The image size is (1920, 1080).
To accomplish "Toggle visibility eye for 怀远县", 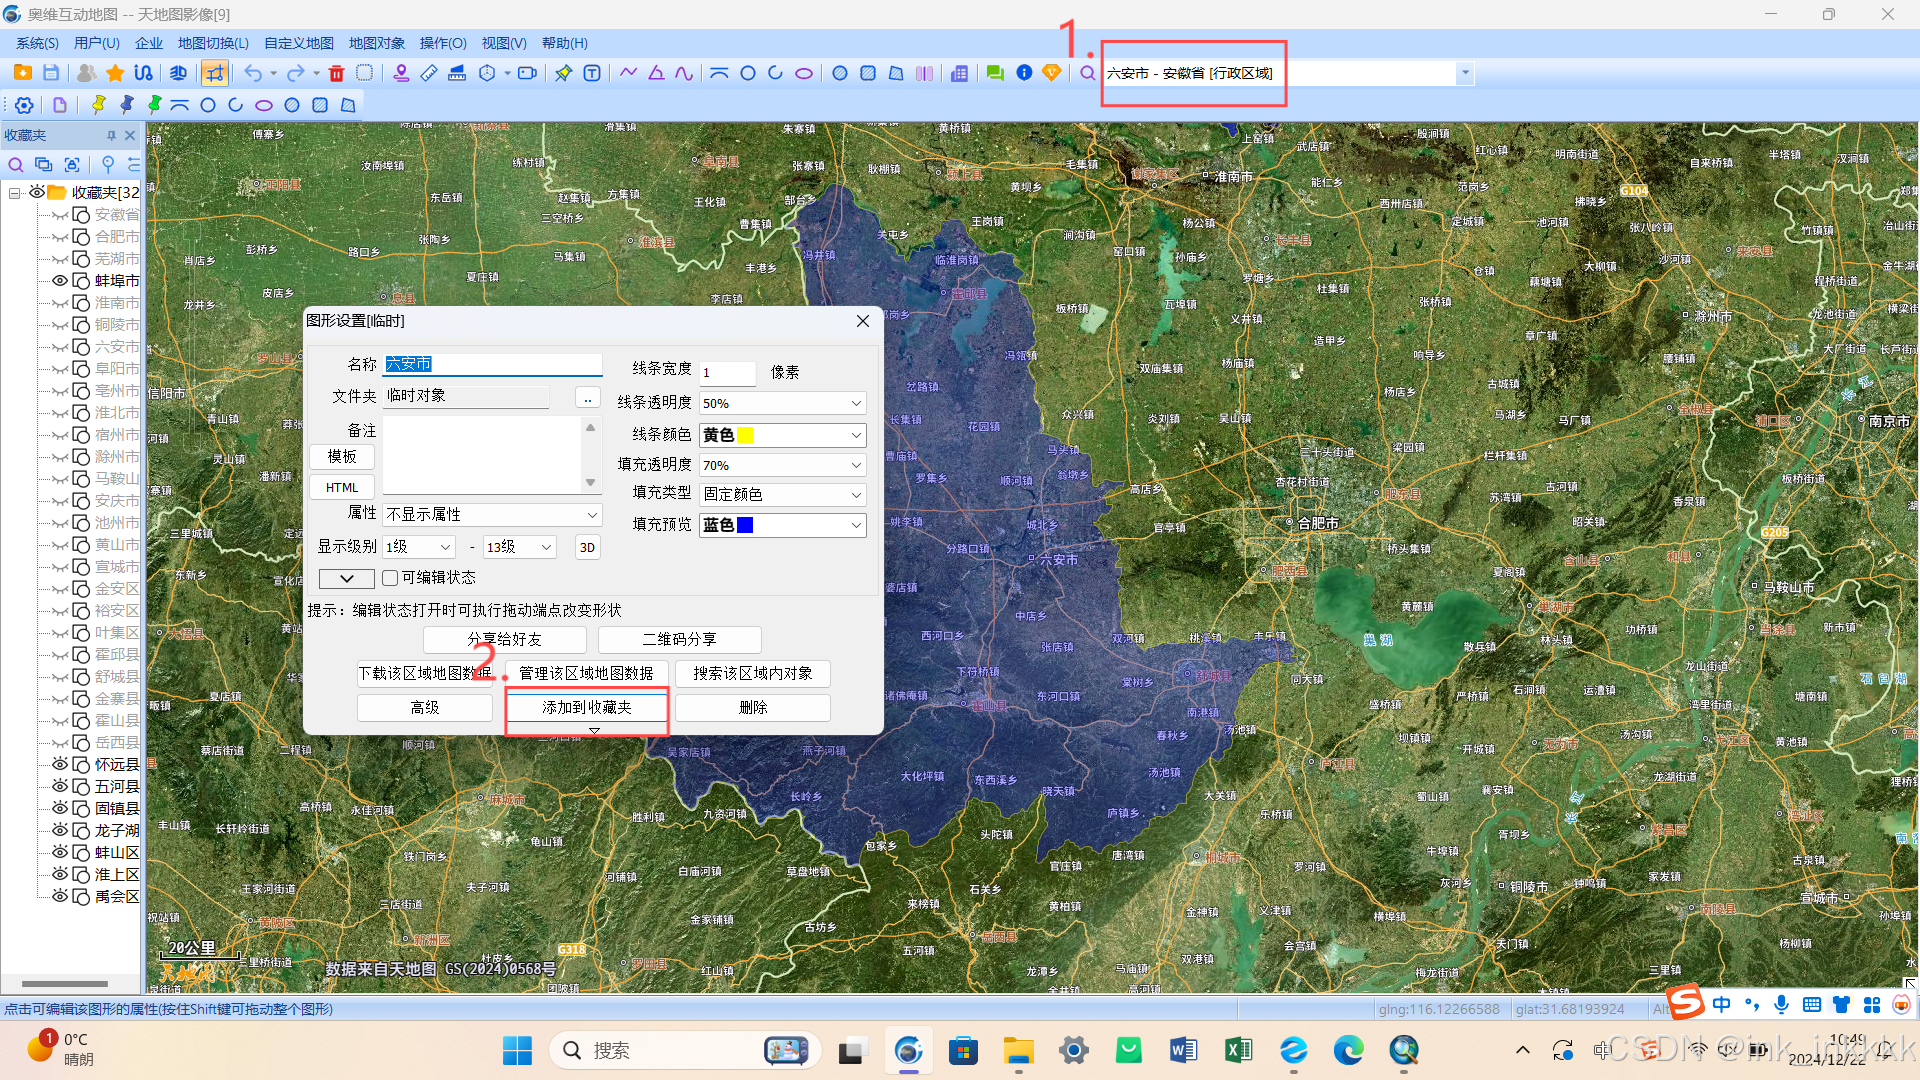I will click(60, 764).
